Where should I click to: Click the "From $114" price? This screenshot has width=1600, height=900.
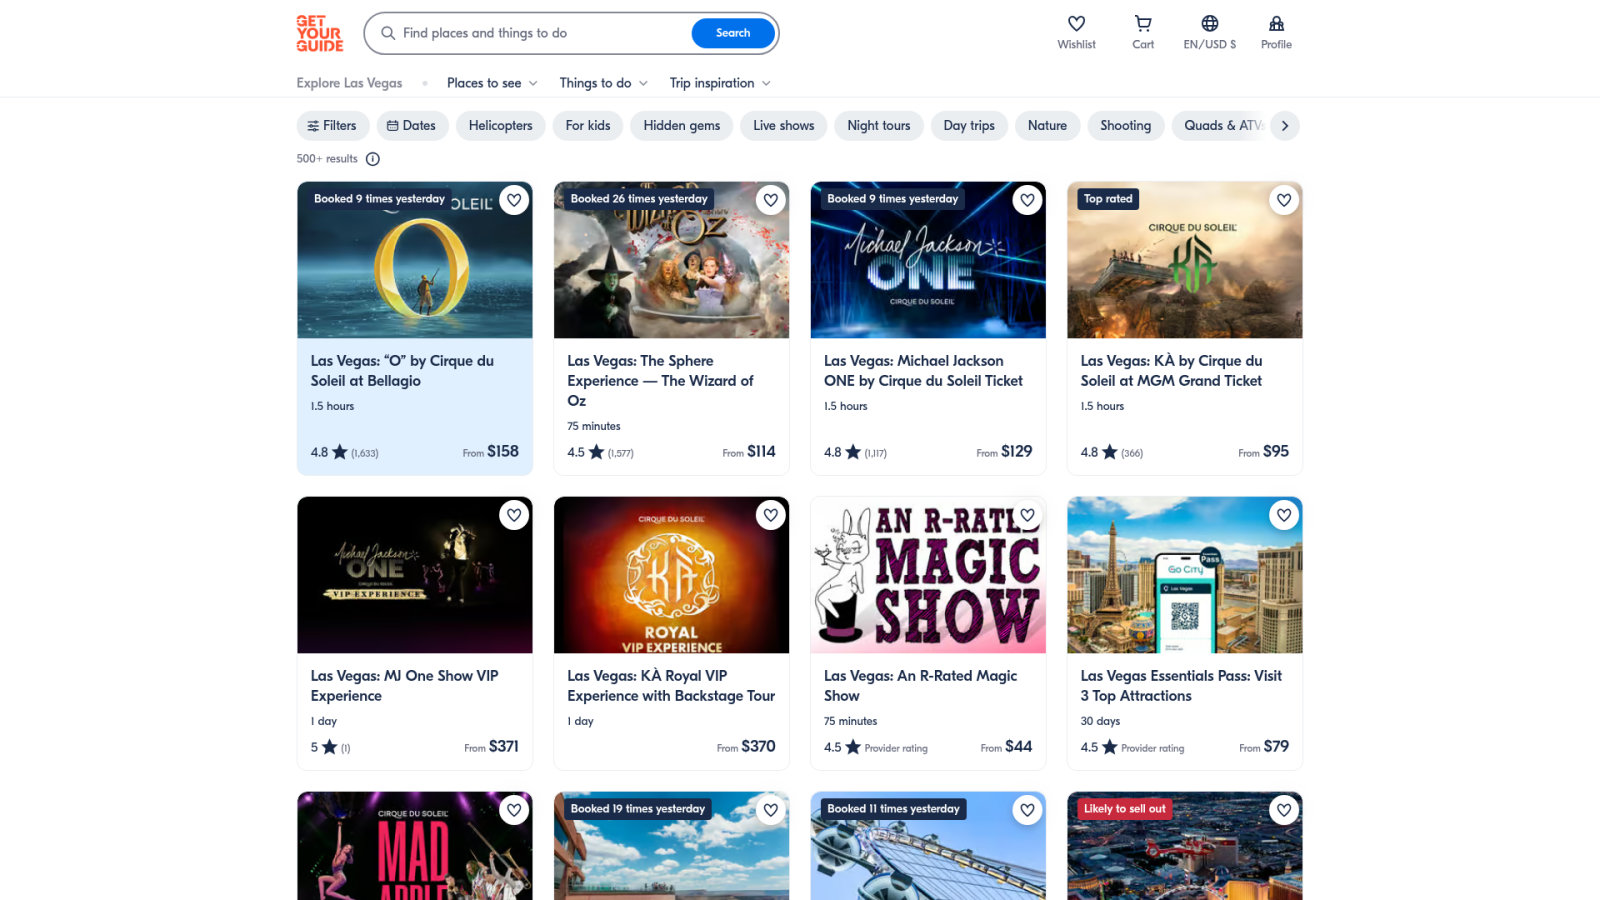click(749, 452)
